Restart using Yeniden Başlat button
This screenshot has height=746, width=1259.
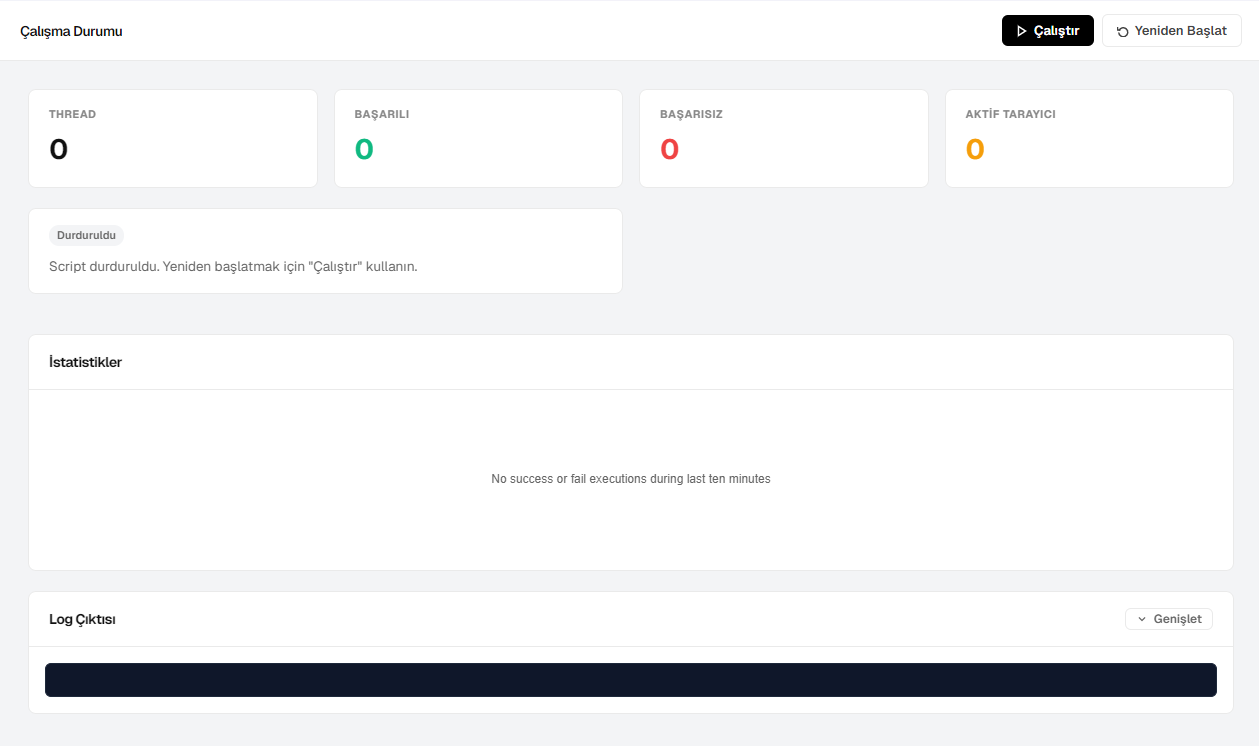[x=1172, y=31]
